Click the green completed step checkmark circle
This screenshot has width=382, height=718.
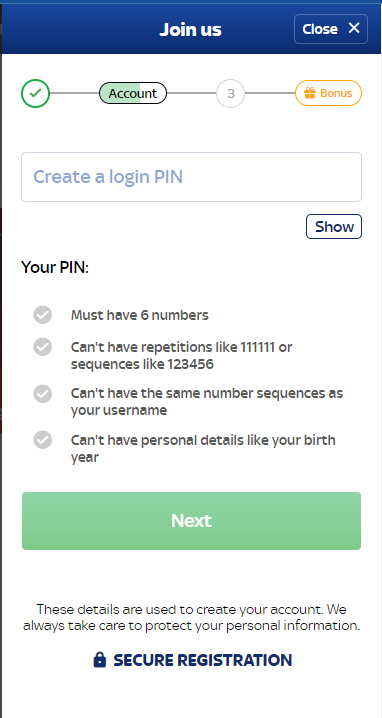[35, 93]
